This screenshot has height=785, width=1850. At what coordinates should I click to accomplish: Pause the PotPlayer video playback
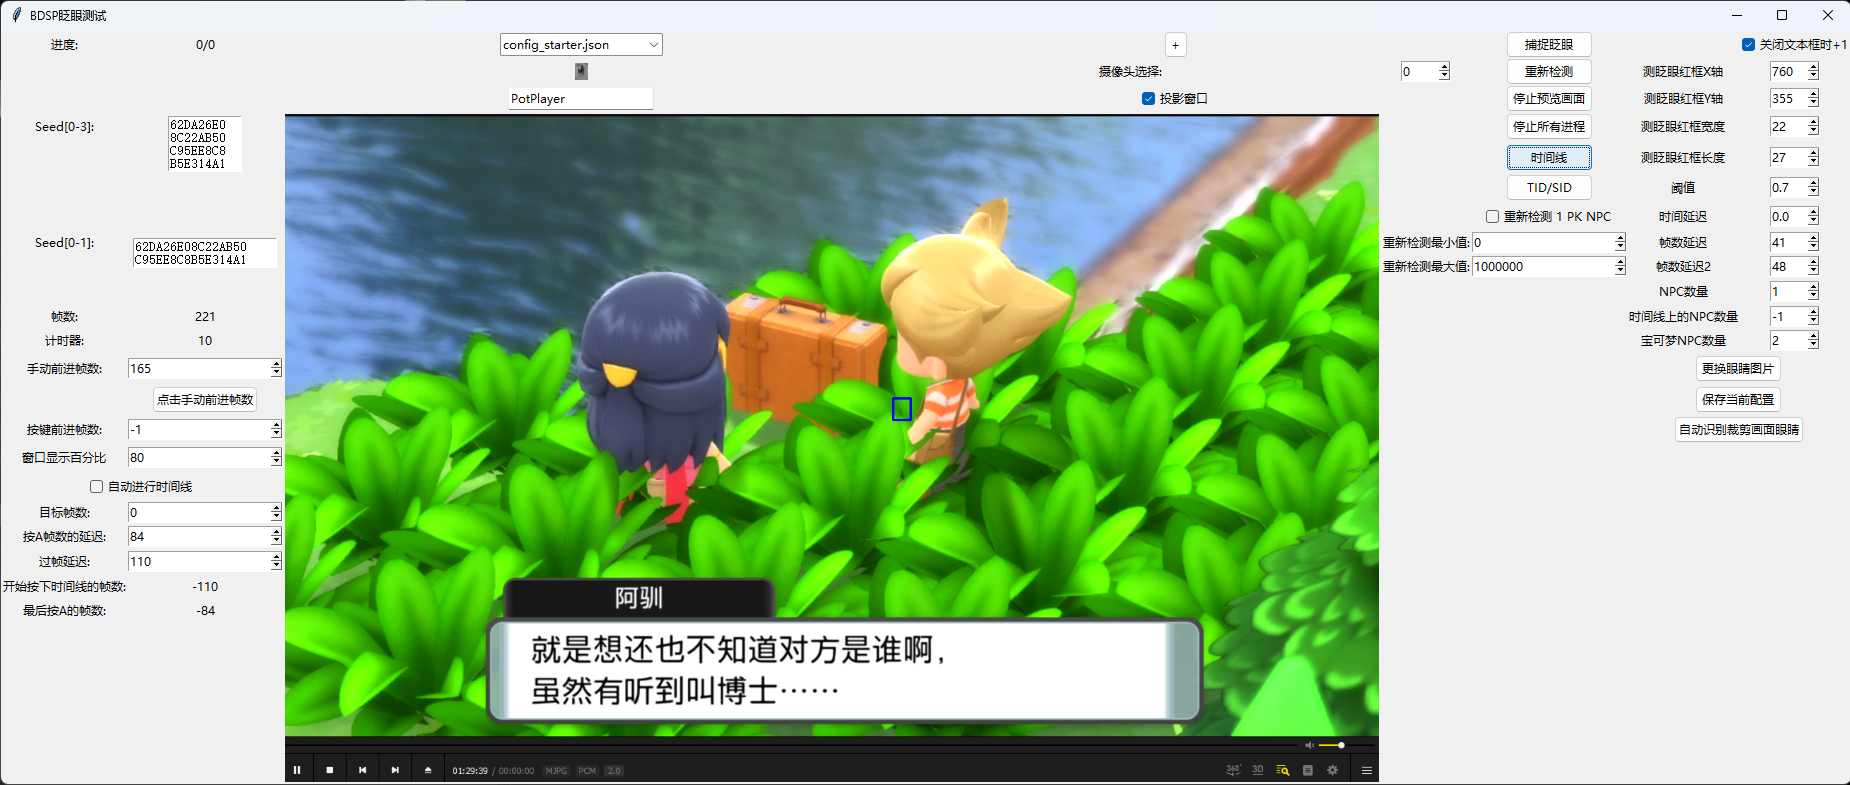pos(297,770)
